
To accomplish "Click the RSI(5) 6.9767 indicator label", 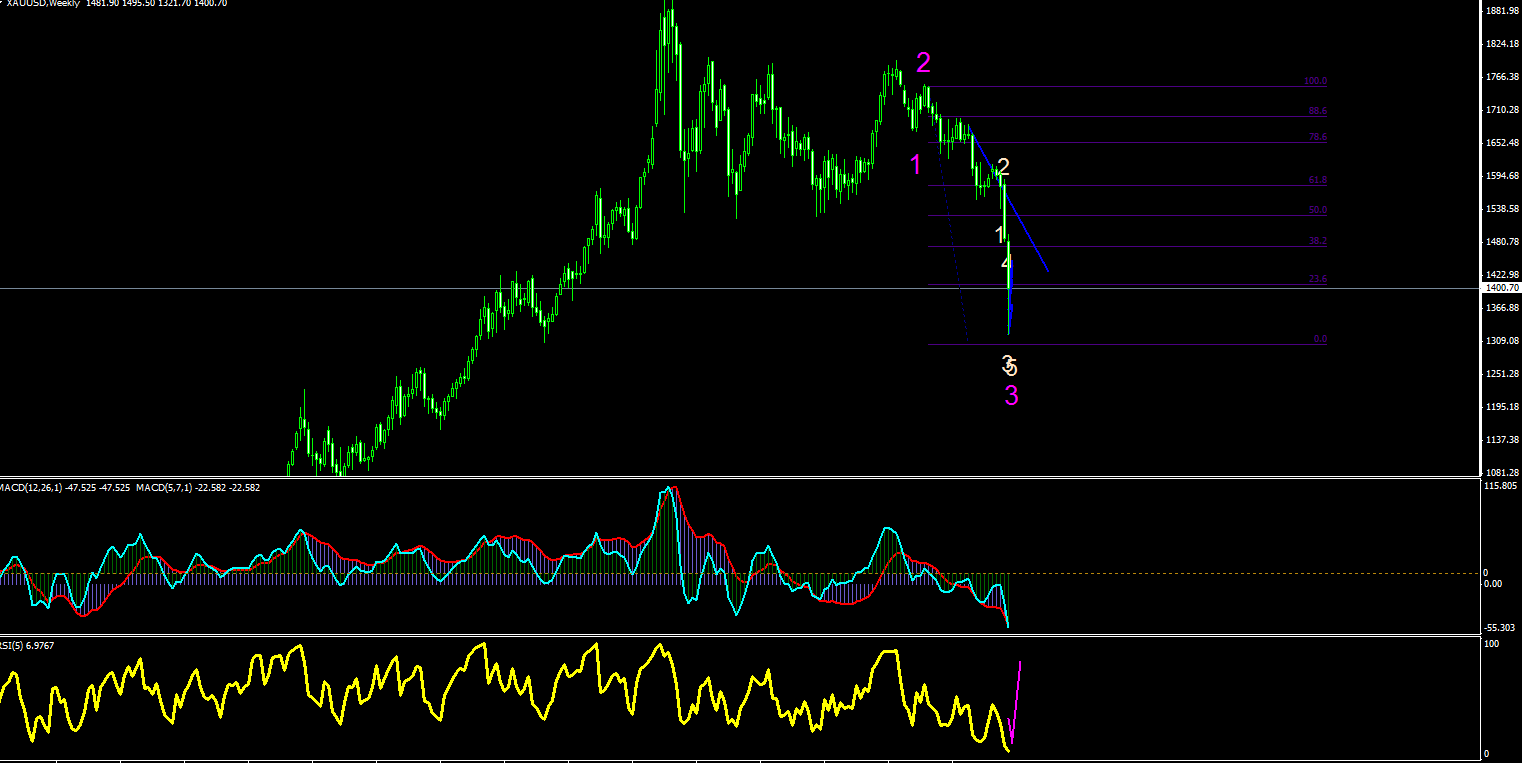I will 27,646.
